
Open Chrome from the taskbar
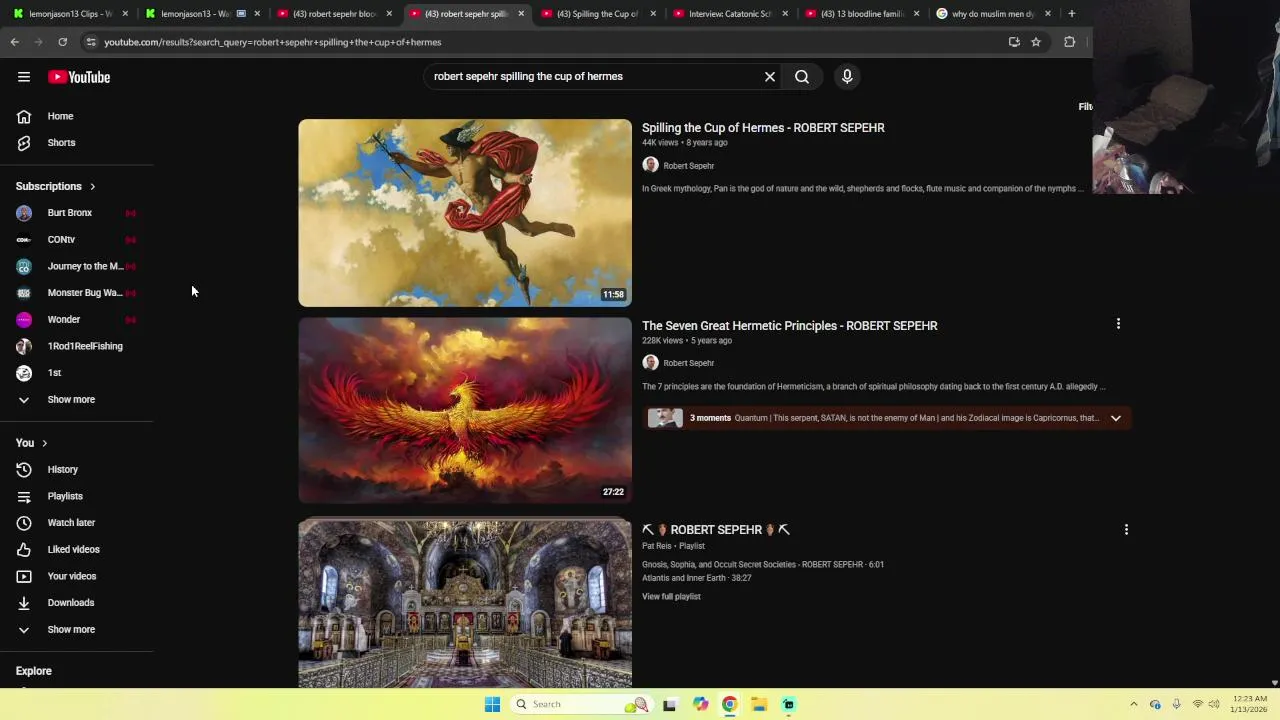click(x=730, y=704)
